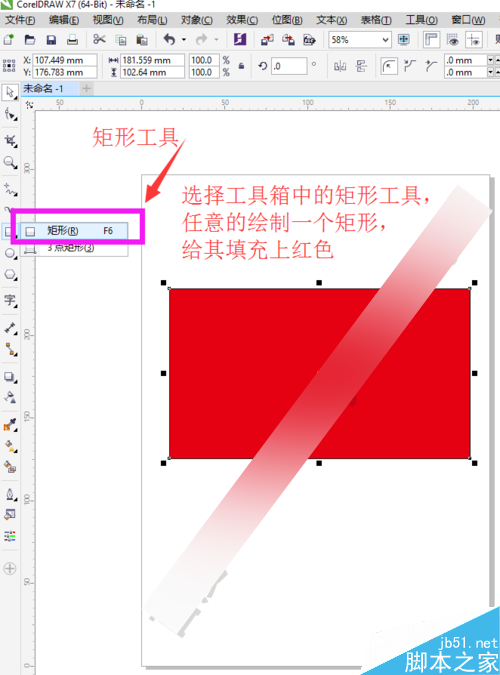Publish to PDF
Screen dimensions: 500x675
pyautogui.click(x=309, y=40)
